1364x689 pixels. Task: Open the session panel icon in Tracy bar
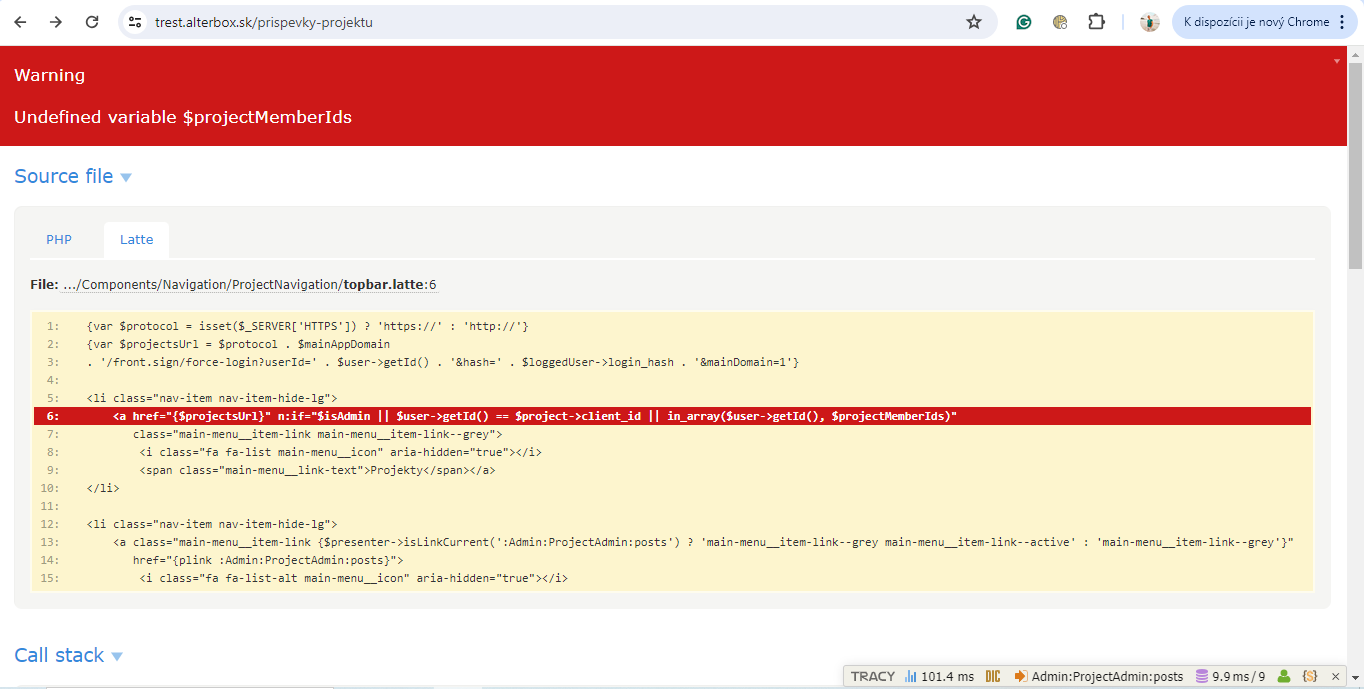(1310, 677)
